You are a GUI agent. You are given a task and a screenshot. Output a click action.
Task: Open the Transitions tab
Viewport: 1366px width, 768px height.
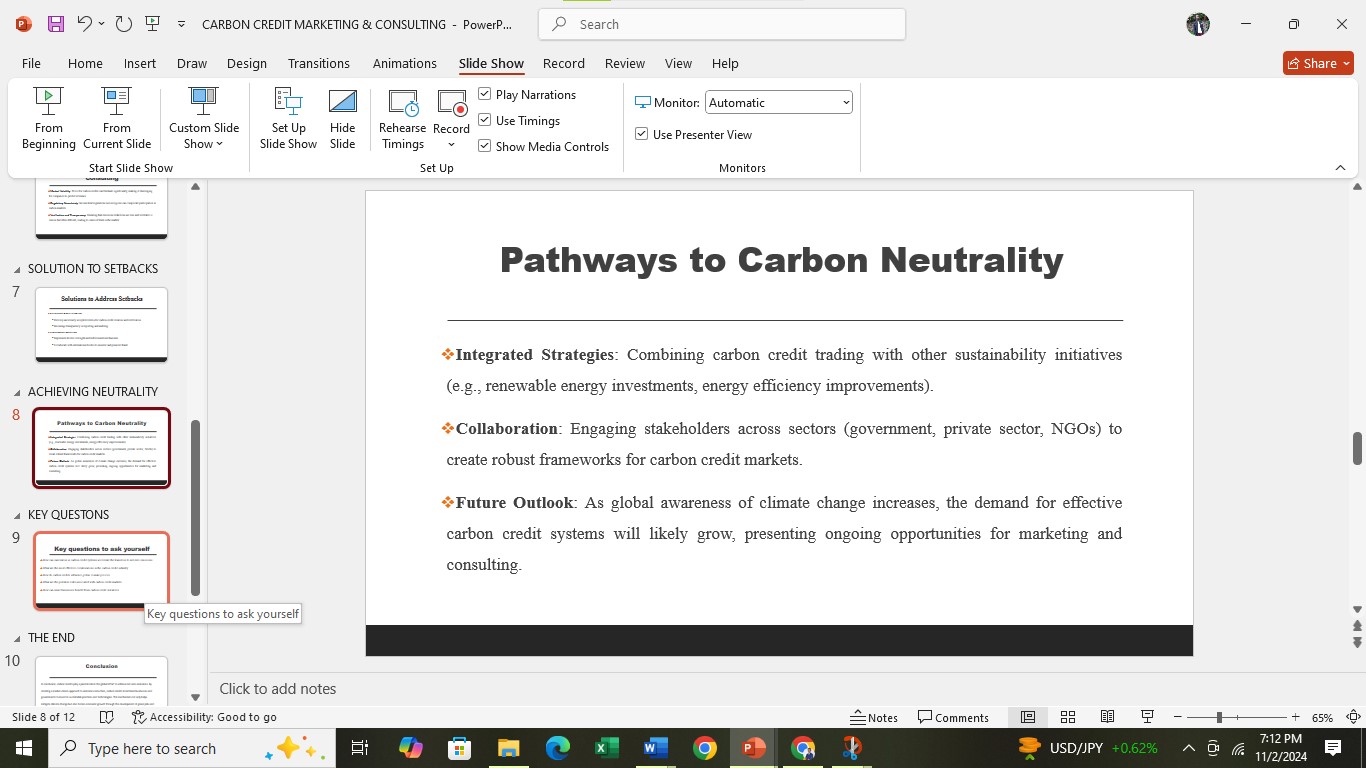tap(318, 63)
